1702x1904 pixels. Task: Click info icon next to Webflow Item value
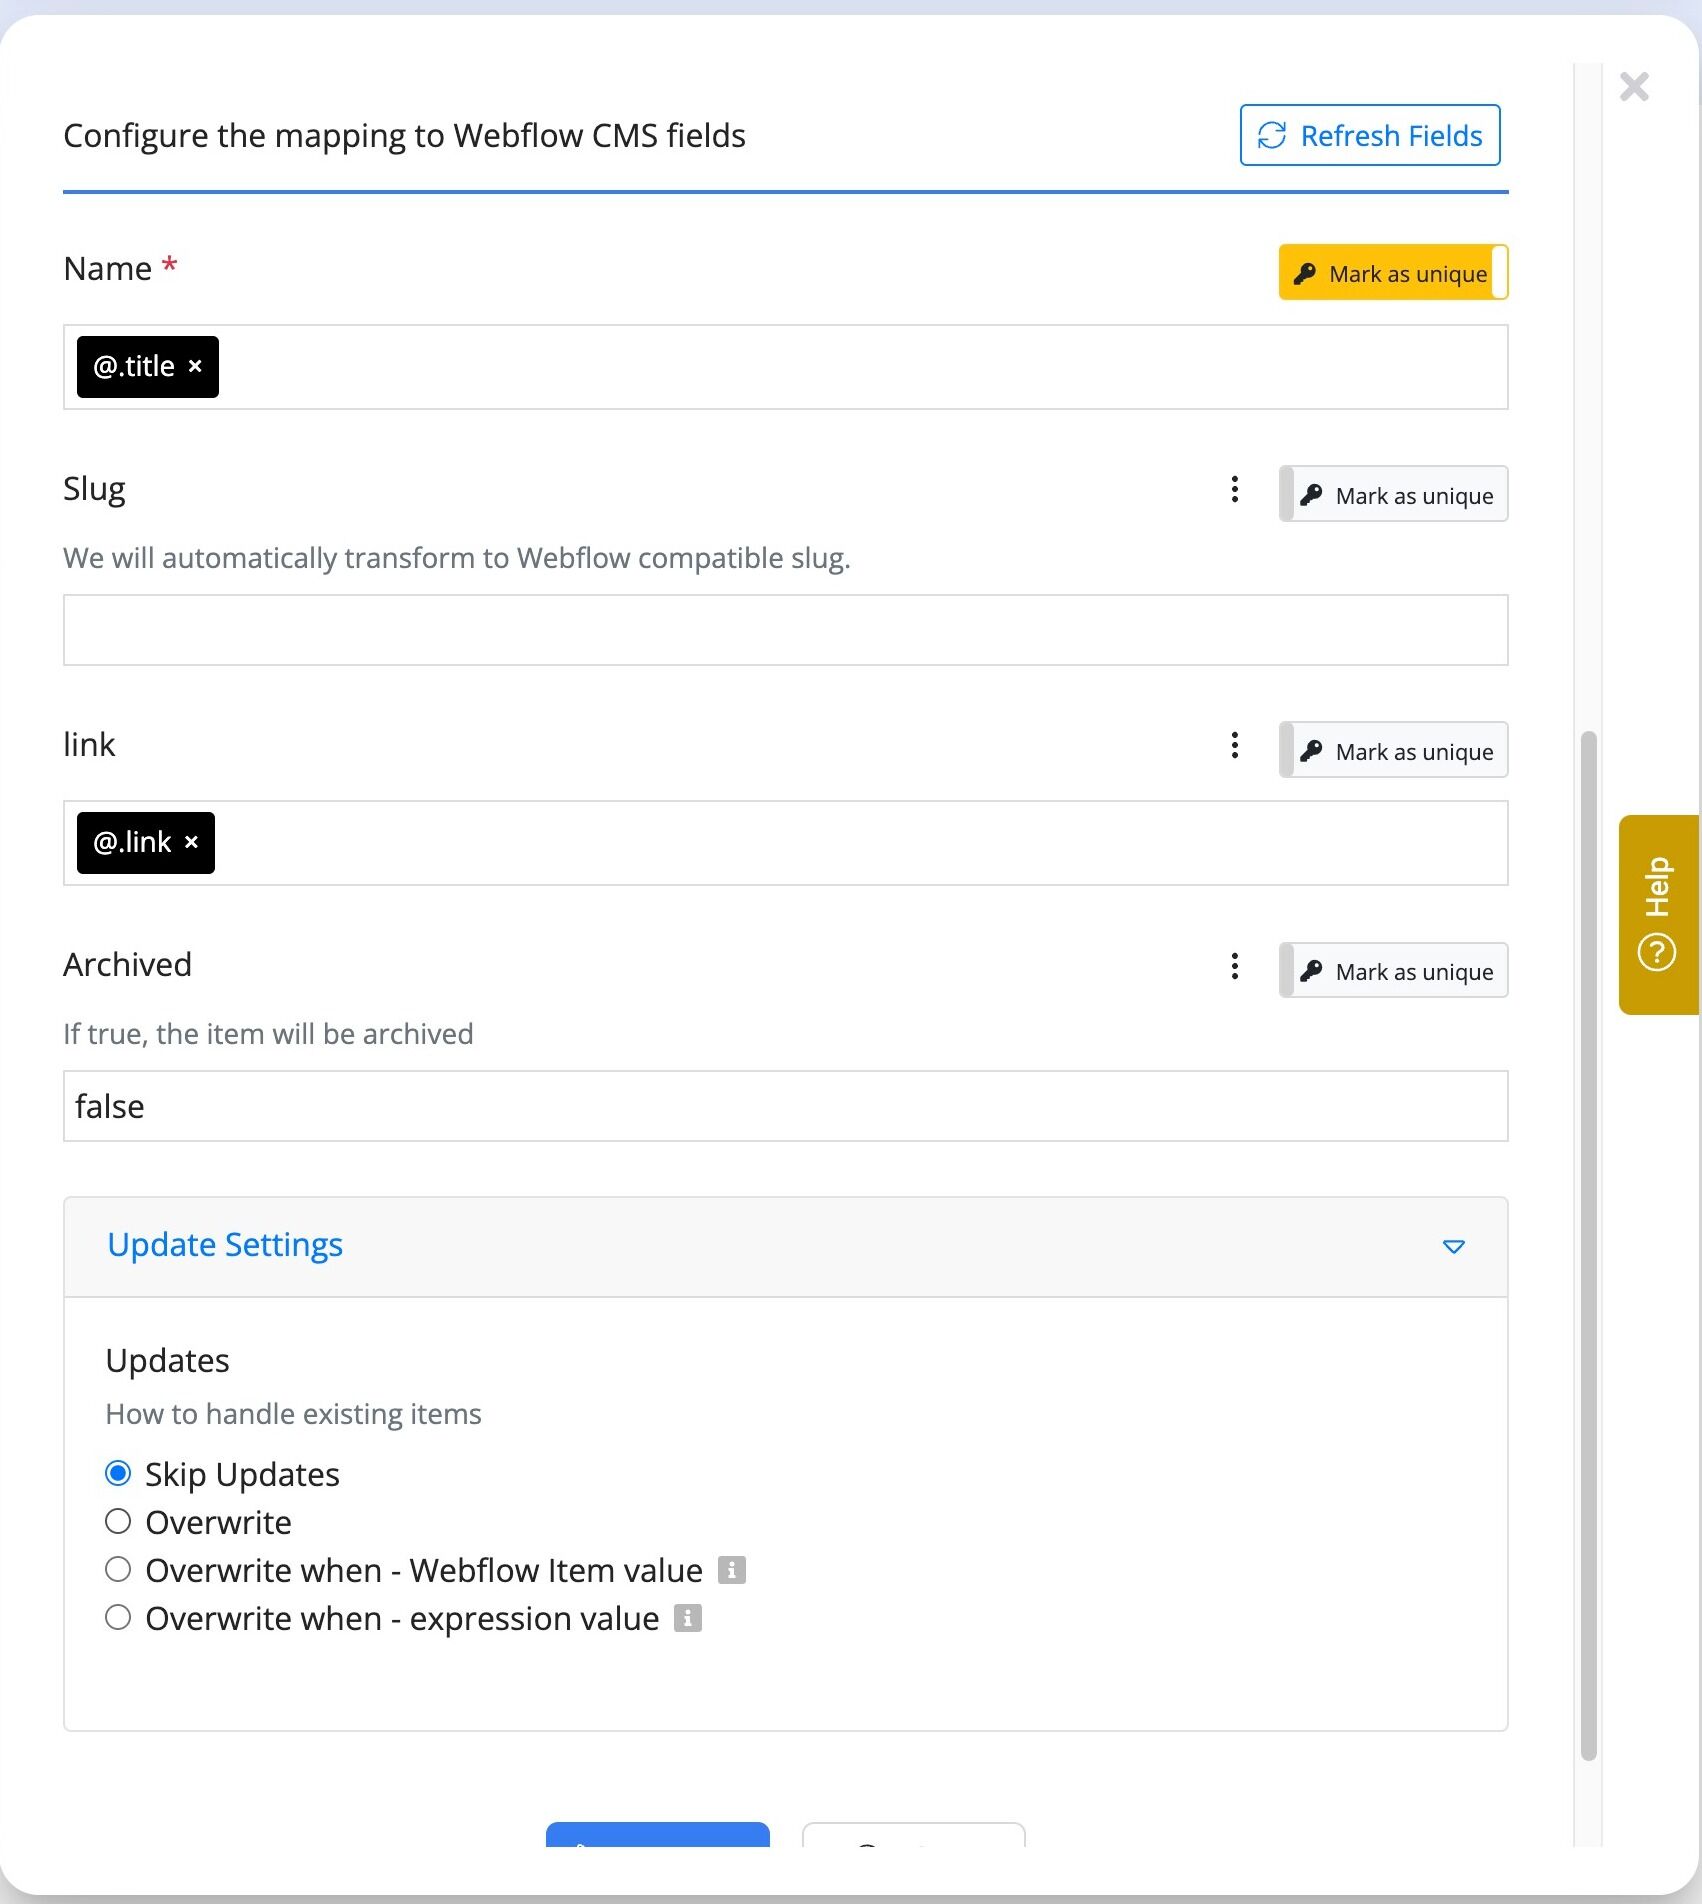pos(732,1570)
